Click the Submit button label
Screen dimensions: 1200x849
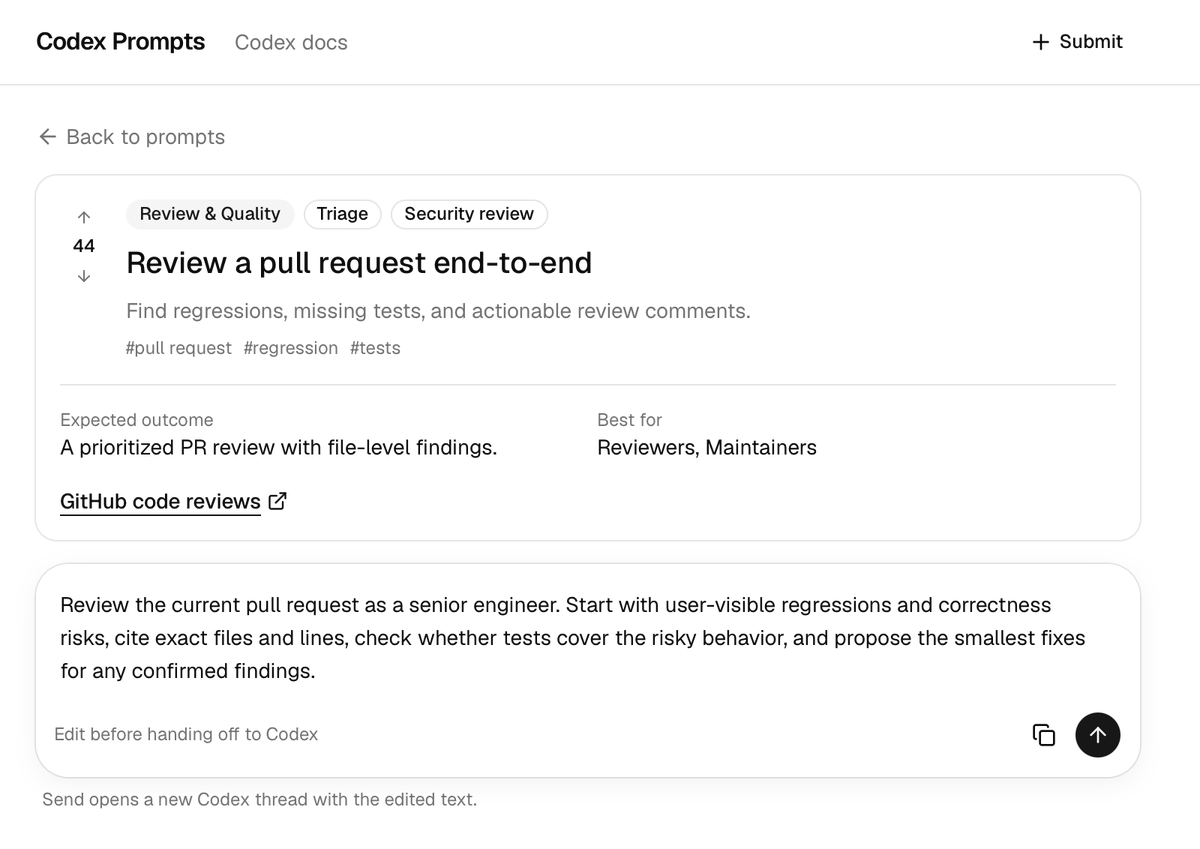(1091, 42)
